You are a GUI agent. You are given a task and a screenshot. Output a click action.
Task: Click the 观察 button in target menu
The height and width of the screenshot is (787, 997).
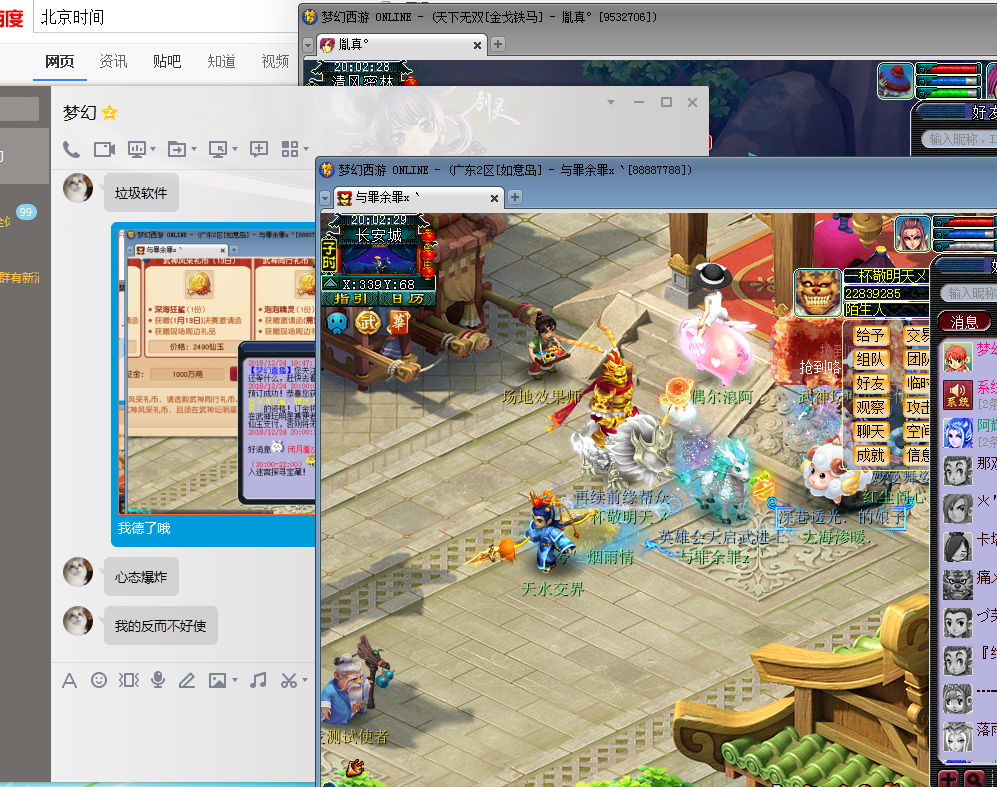pos(870,407)
